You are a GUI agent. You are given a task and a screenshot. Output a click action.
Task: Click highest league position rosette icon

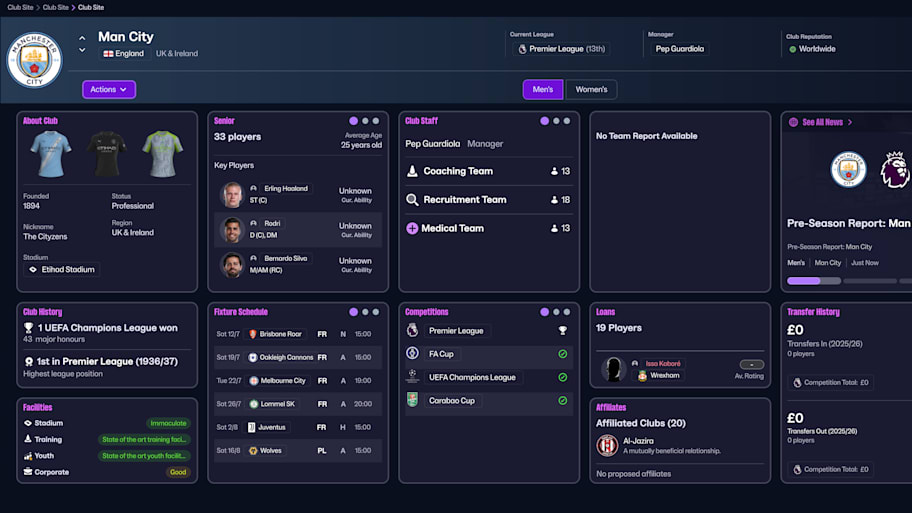(28, 362)
